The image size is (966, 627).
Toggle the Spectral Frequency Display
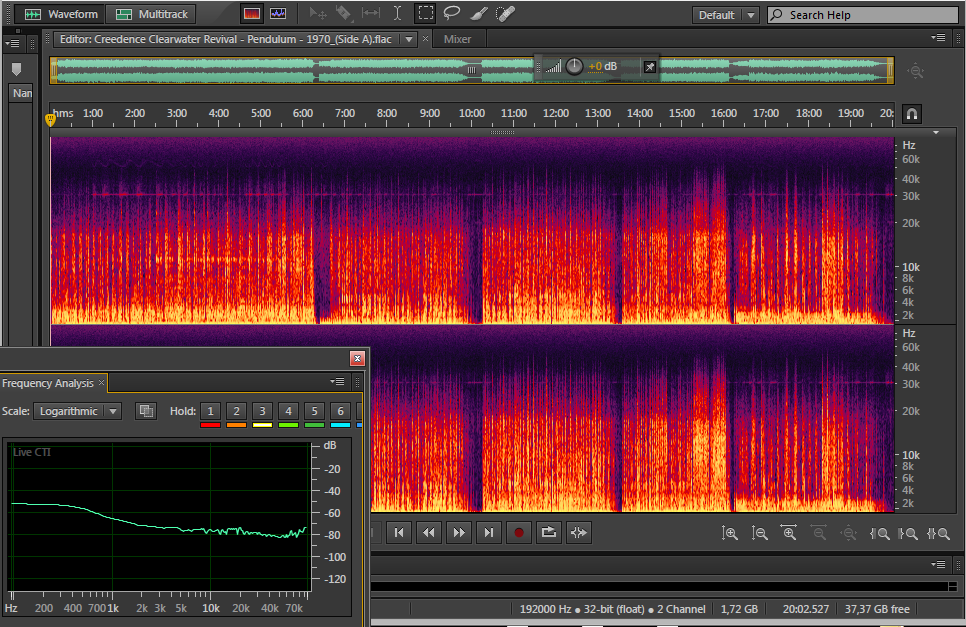point(251,14)
